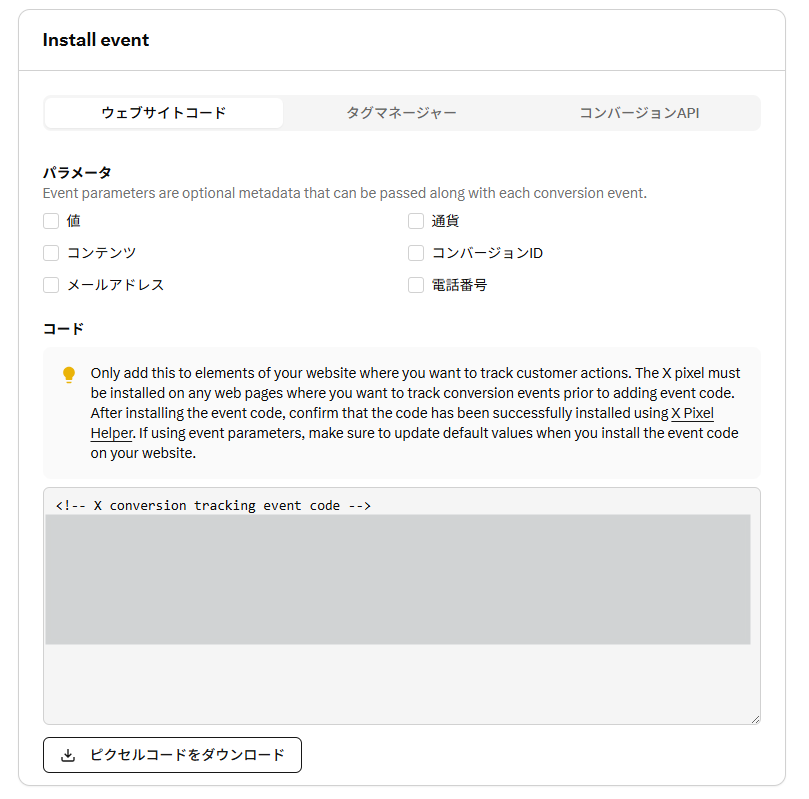Enable the 値 parameter checkbox
This screenshot has height=799, width=809.
tap(51, 221)
